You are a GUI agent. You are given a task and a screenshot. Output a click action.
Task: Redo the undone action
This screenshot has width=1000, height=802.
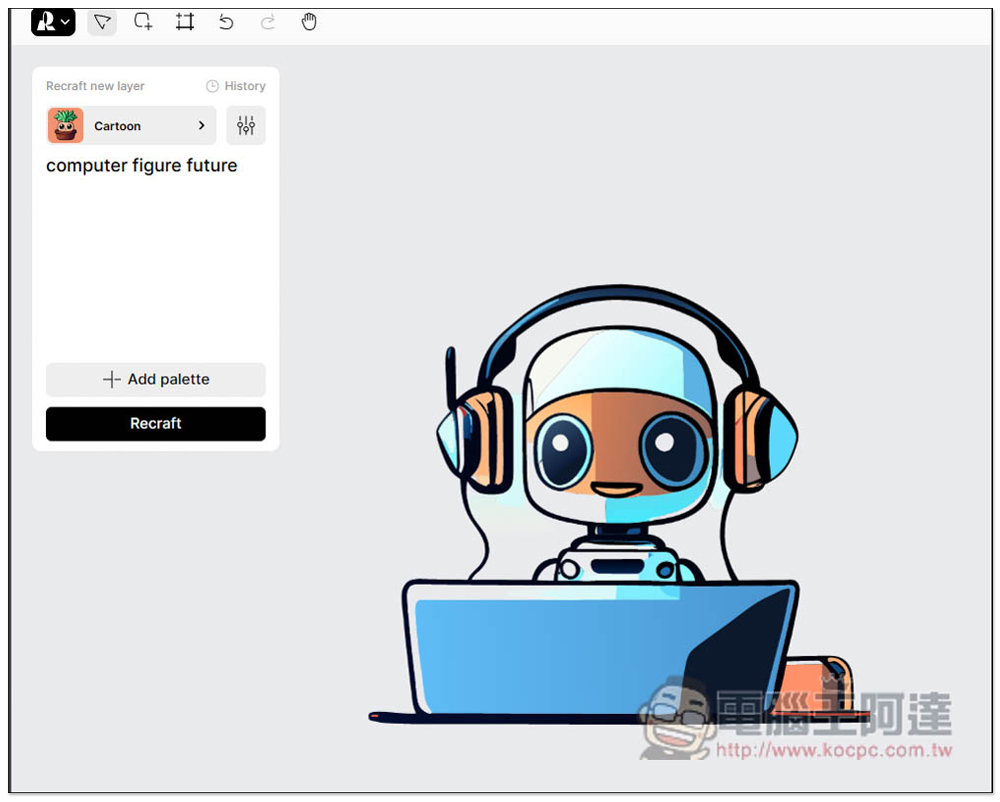pos(268,22)
